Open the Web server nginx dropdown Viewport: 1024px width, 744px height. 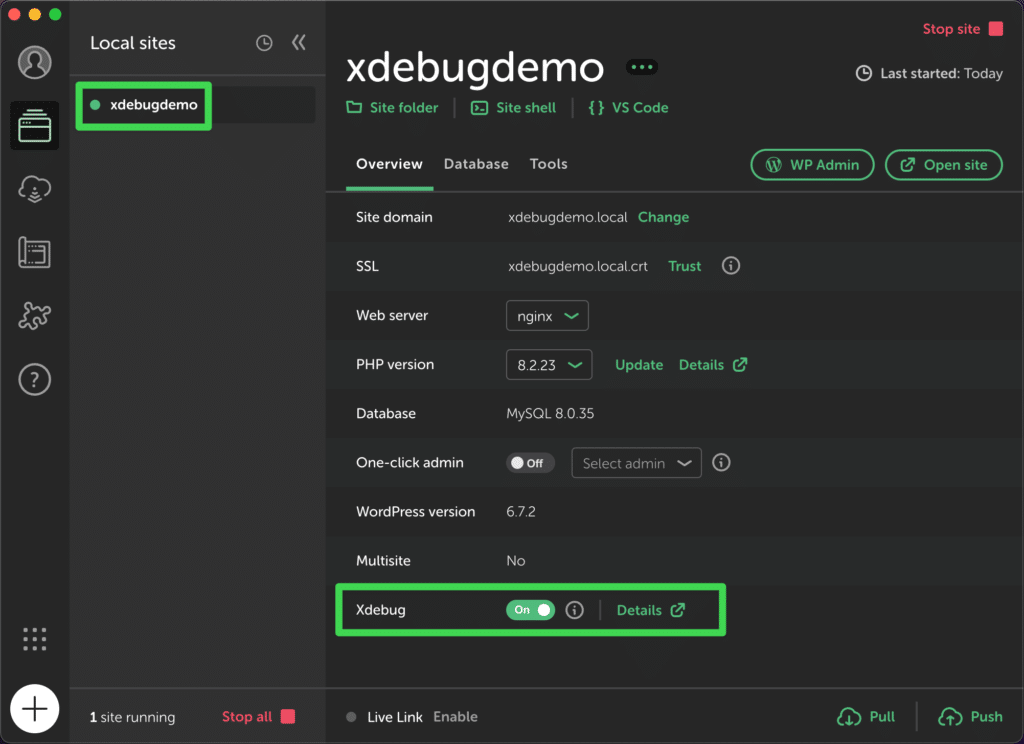(547, 316)
